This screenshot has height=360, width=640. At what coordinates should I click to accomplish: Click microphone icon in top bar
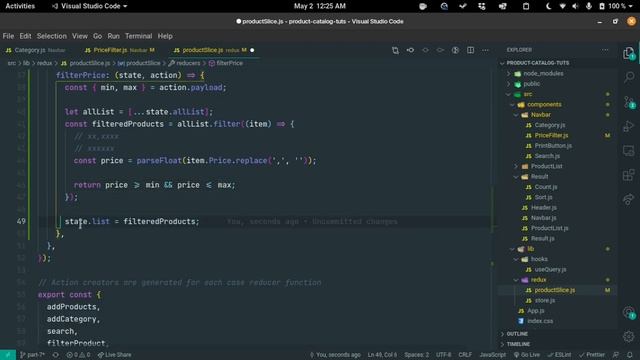(589, 6)
